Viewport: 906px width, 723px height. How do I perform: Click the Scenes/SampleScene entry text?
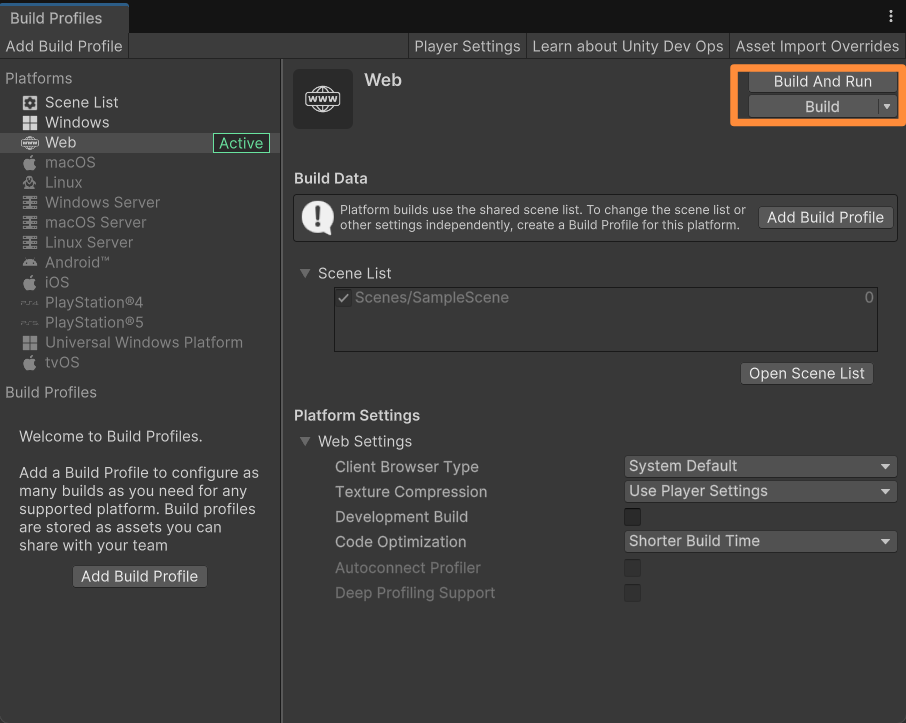432,298
